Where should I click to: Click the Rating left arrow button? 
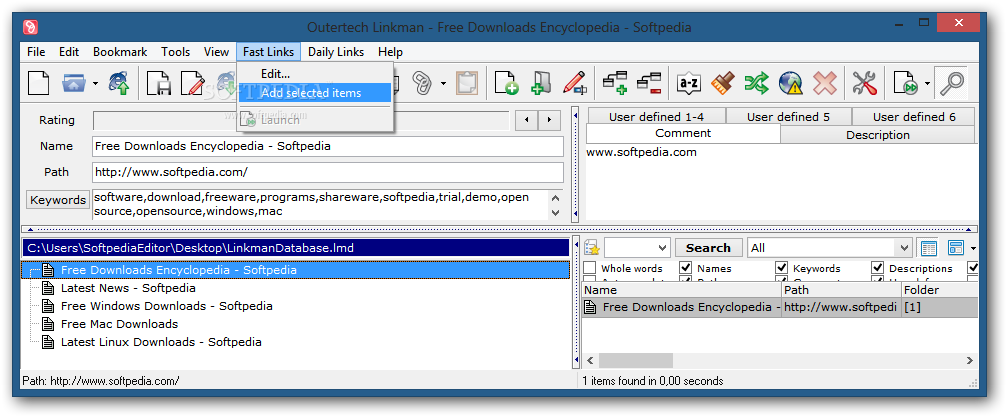pos(526,120)
